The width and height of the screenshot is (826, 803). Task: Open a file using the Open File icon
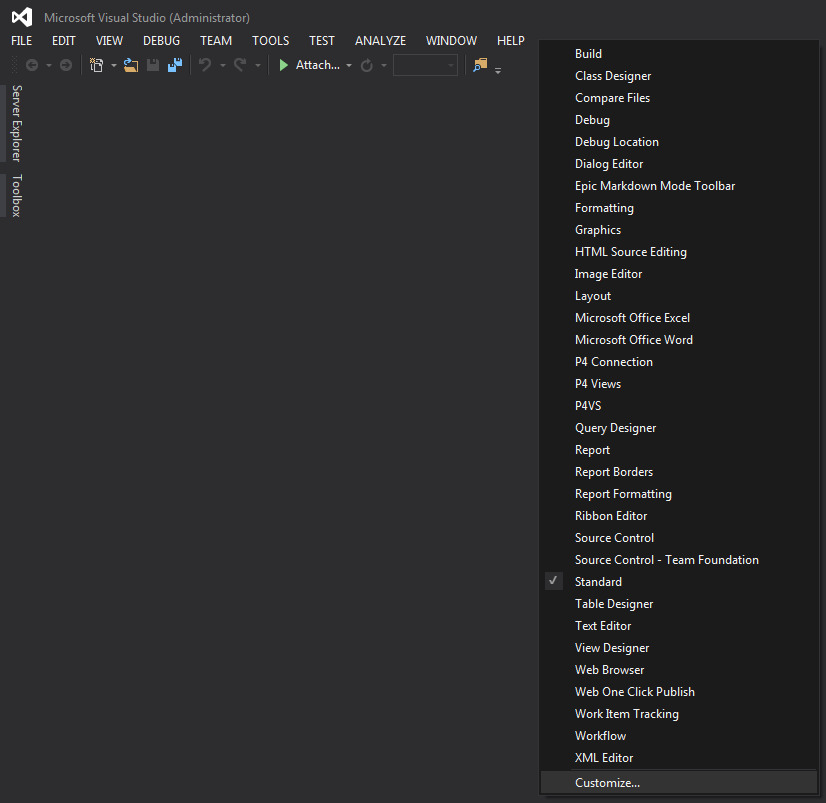[x=131, y=64]
